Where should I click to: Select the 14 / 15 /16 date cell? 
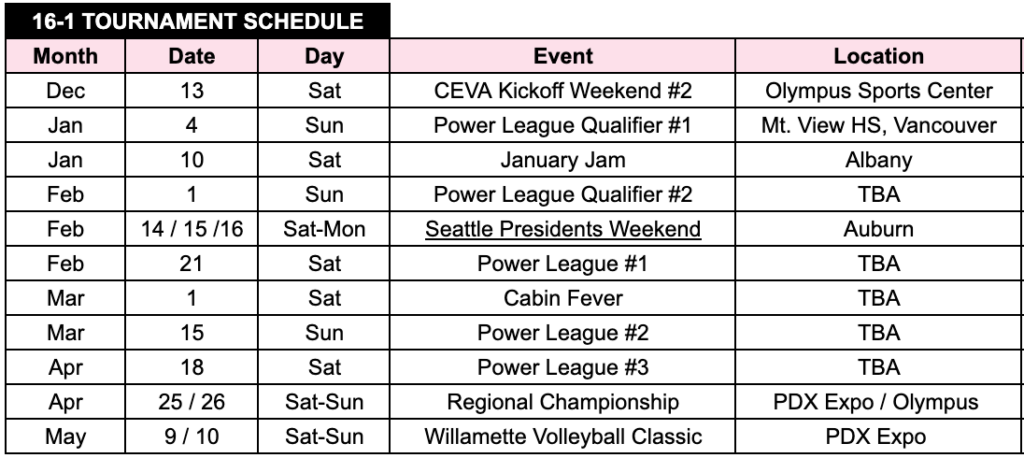click(x=192, y=229)
